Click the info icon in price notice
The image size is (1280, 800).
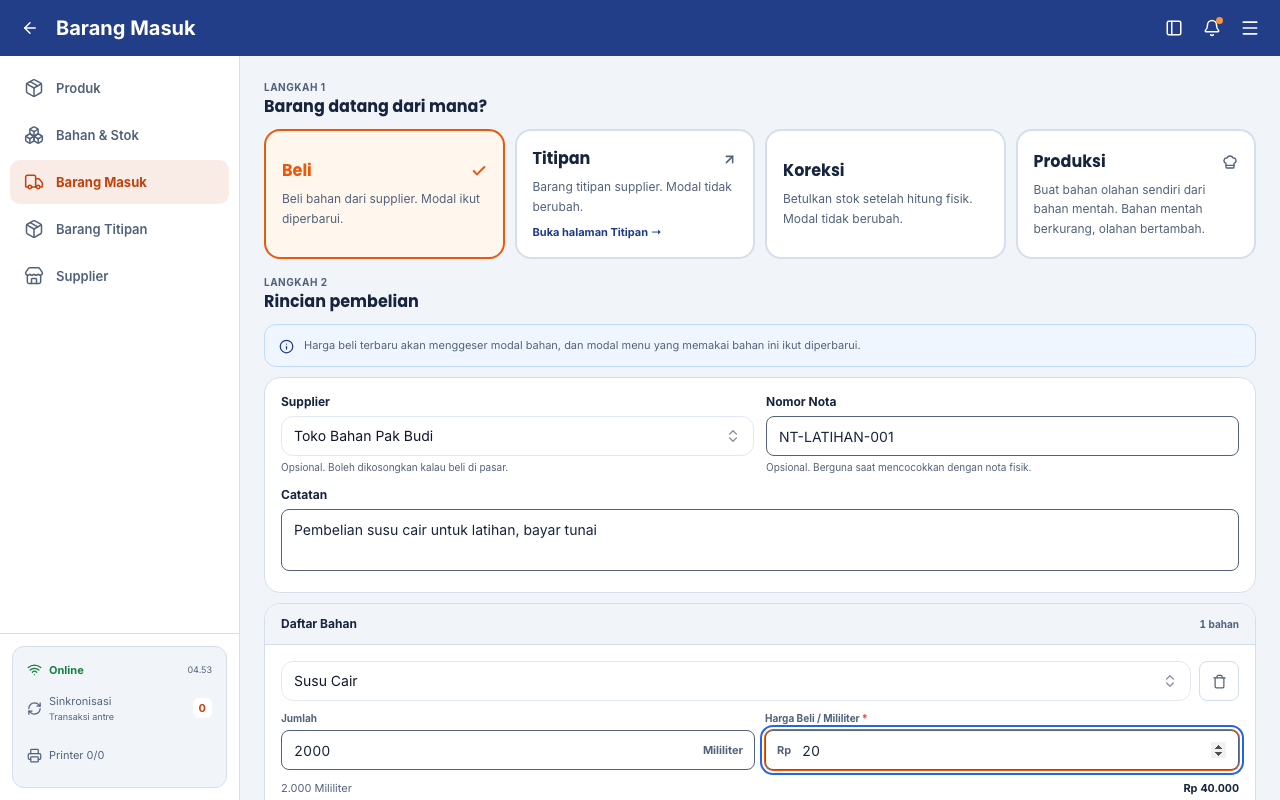pos(287,346)
